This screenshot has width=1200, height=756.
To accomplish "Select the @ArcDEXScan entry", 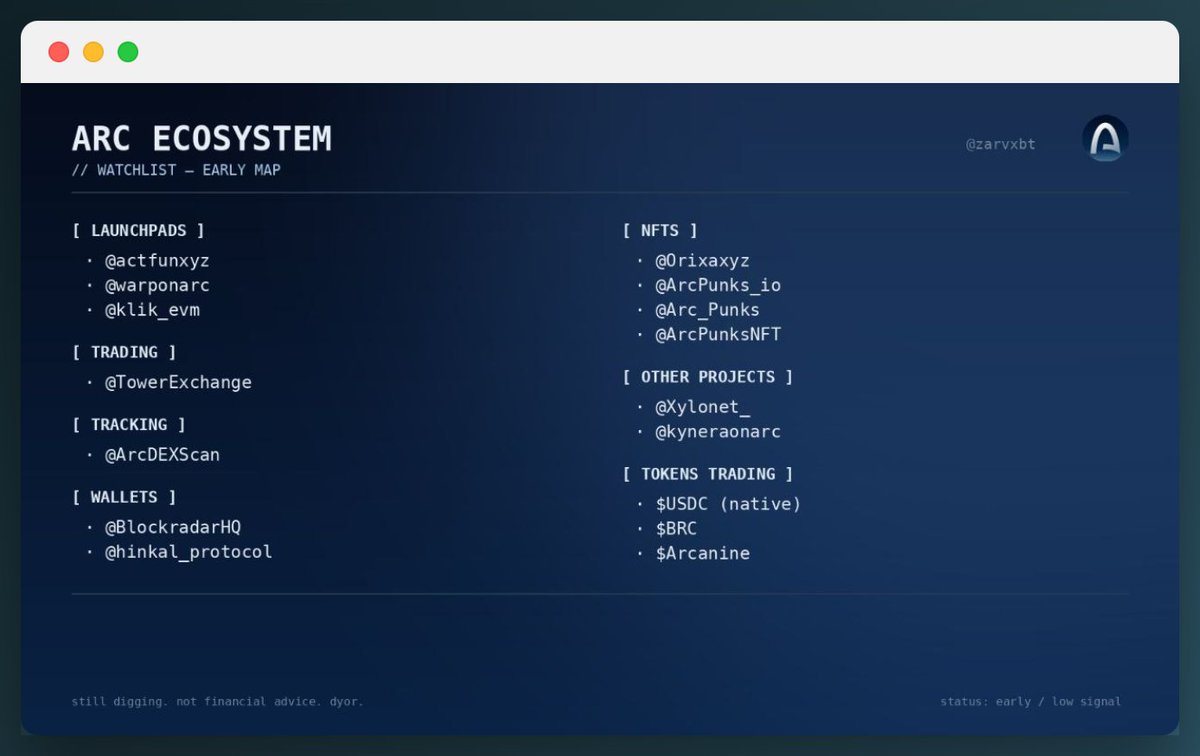I will (x=162, y=455).
